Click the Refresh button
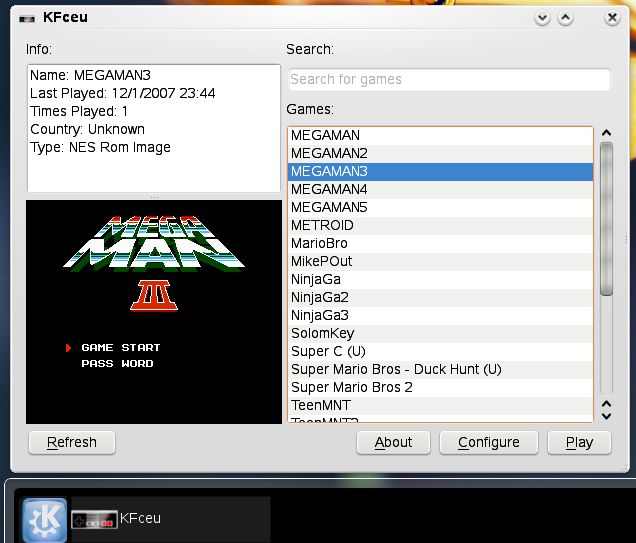Image resolution: width=636 pixels, height=543 pixels. pos(72,442)
